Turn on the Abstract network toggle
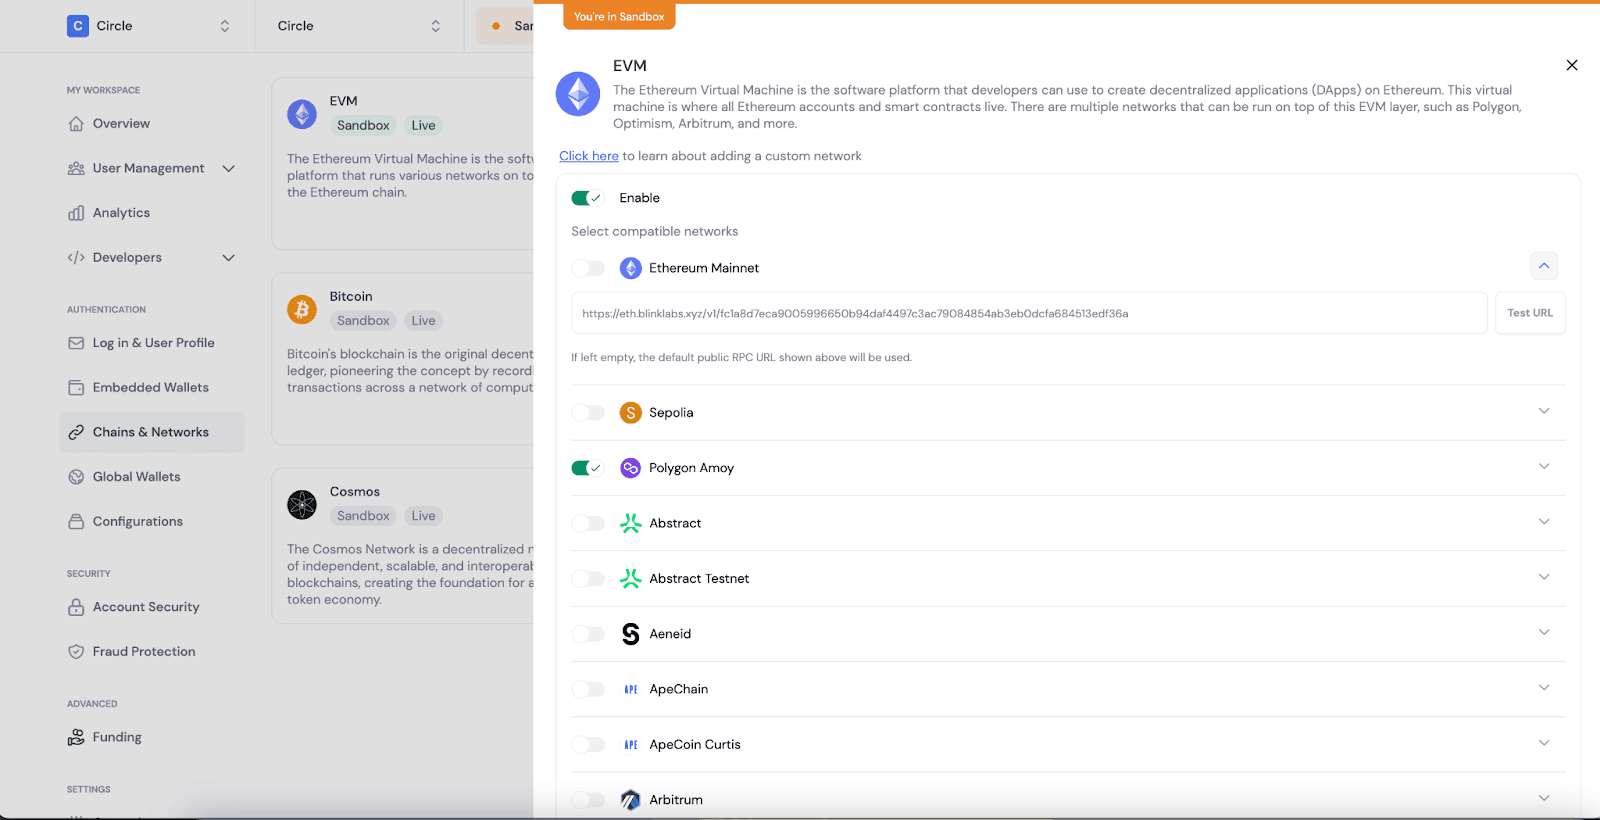The width and height of the screenshot is (1600, 820). (588, 523)
